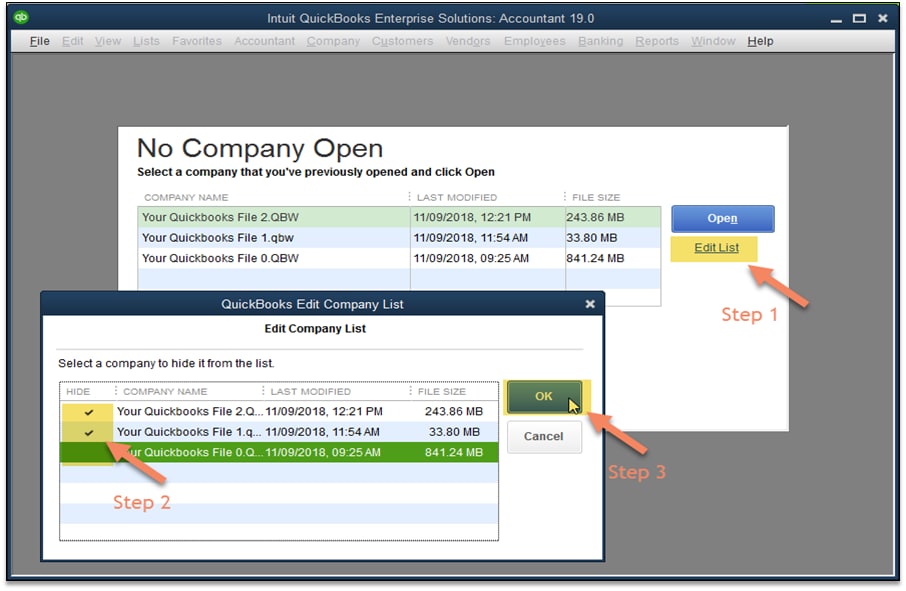Open the Banking menu

[x=600, y=41]
